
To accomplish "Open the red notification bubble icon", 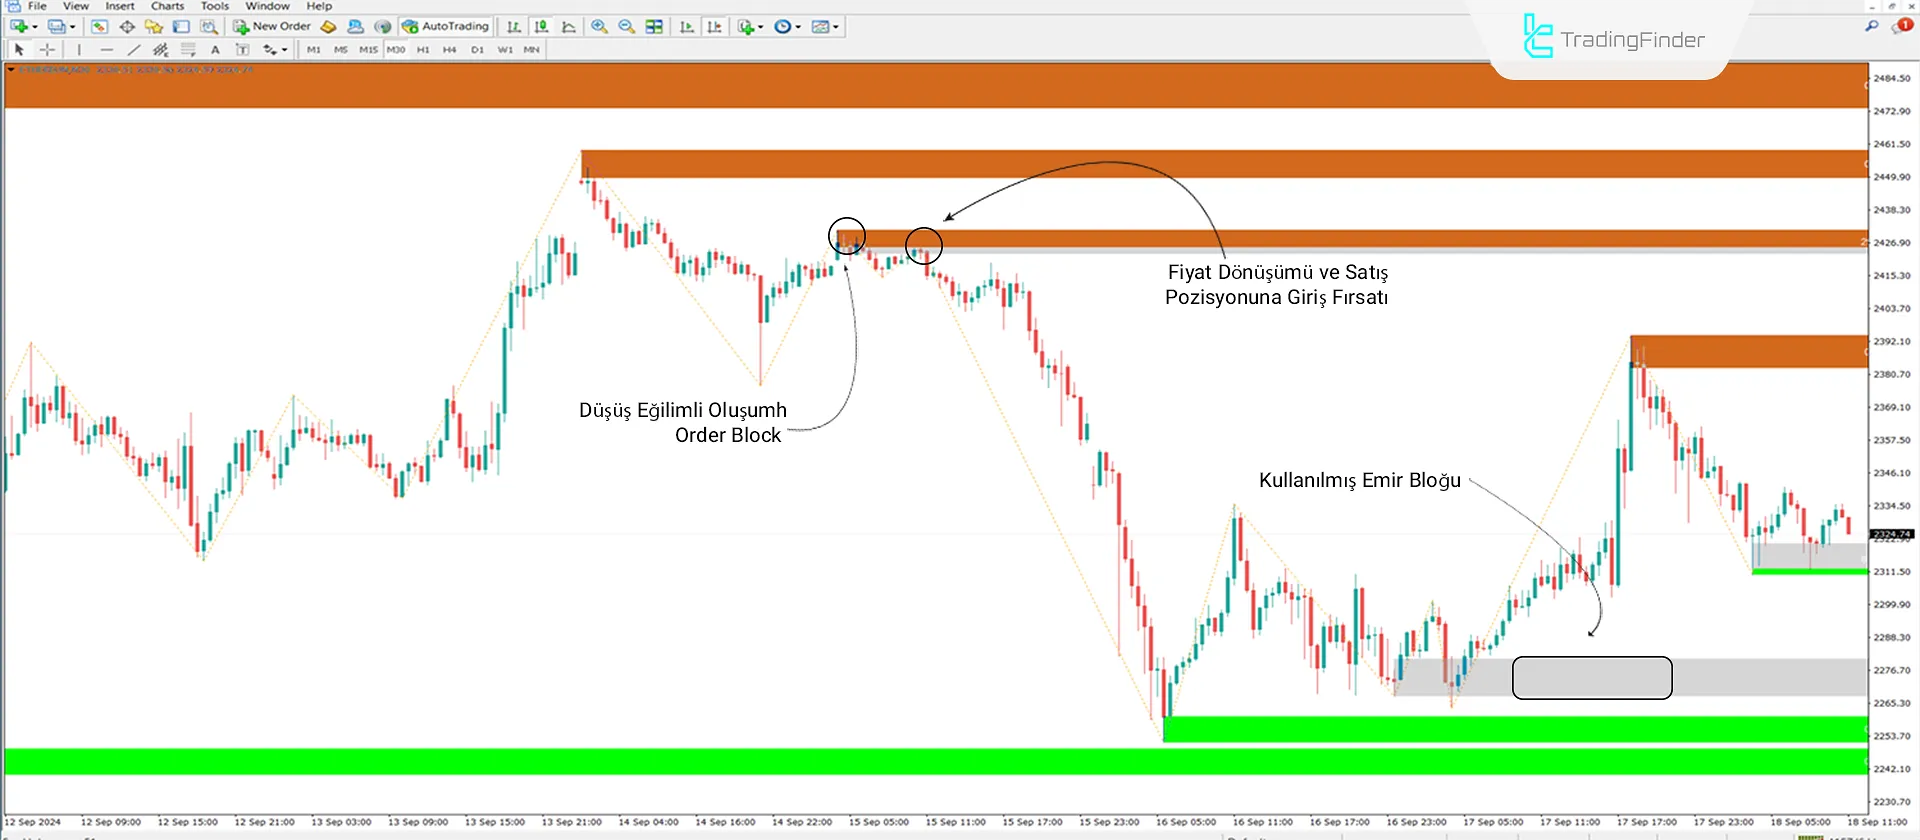I will point(1902,26).
